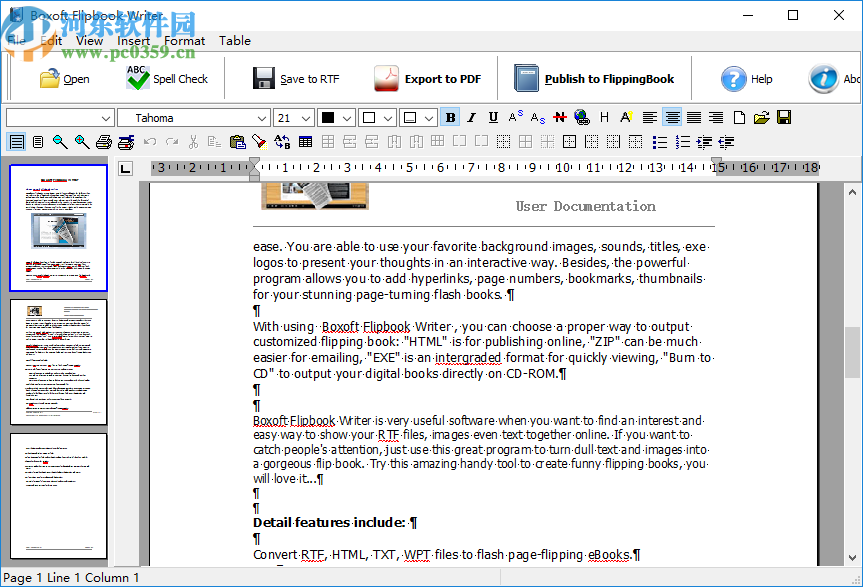
Task: Click the Print icon
Action: (x=104, y=141)
